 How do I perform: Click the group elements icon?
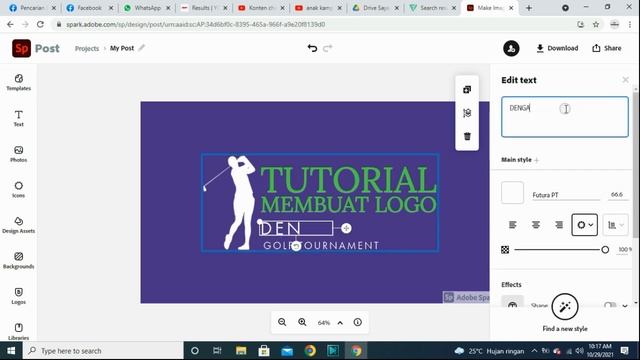467,113
